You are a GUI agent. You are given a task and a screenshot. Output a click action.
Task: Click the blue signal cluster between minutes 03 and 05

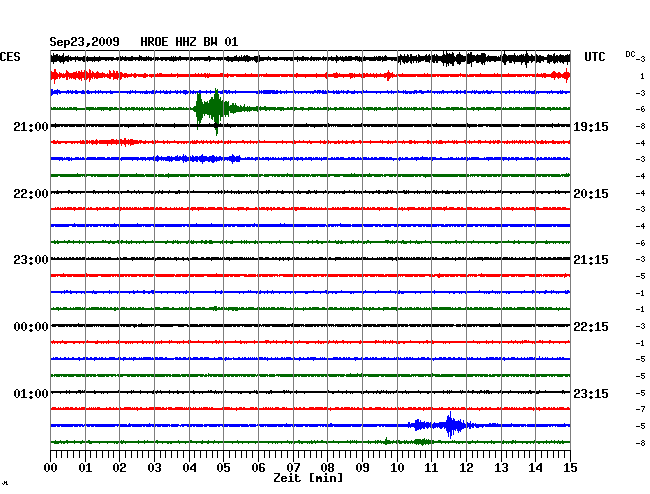tap(197, 158)
